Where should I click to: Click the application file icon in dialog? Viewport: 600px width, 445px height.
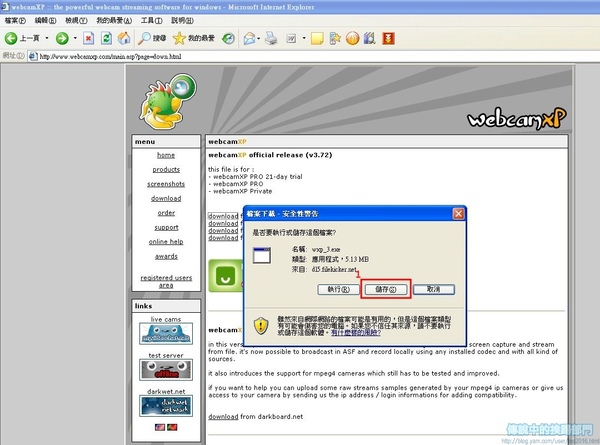pyautogui.click(x=262, y=256)
